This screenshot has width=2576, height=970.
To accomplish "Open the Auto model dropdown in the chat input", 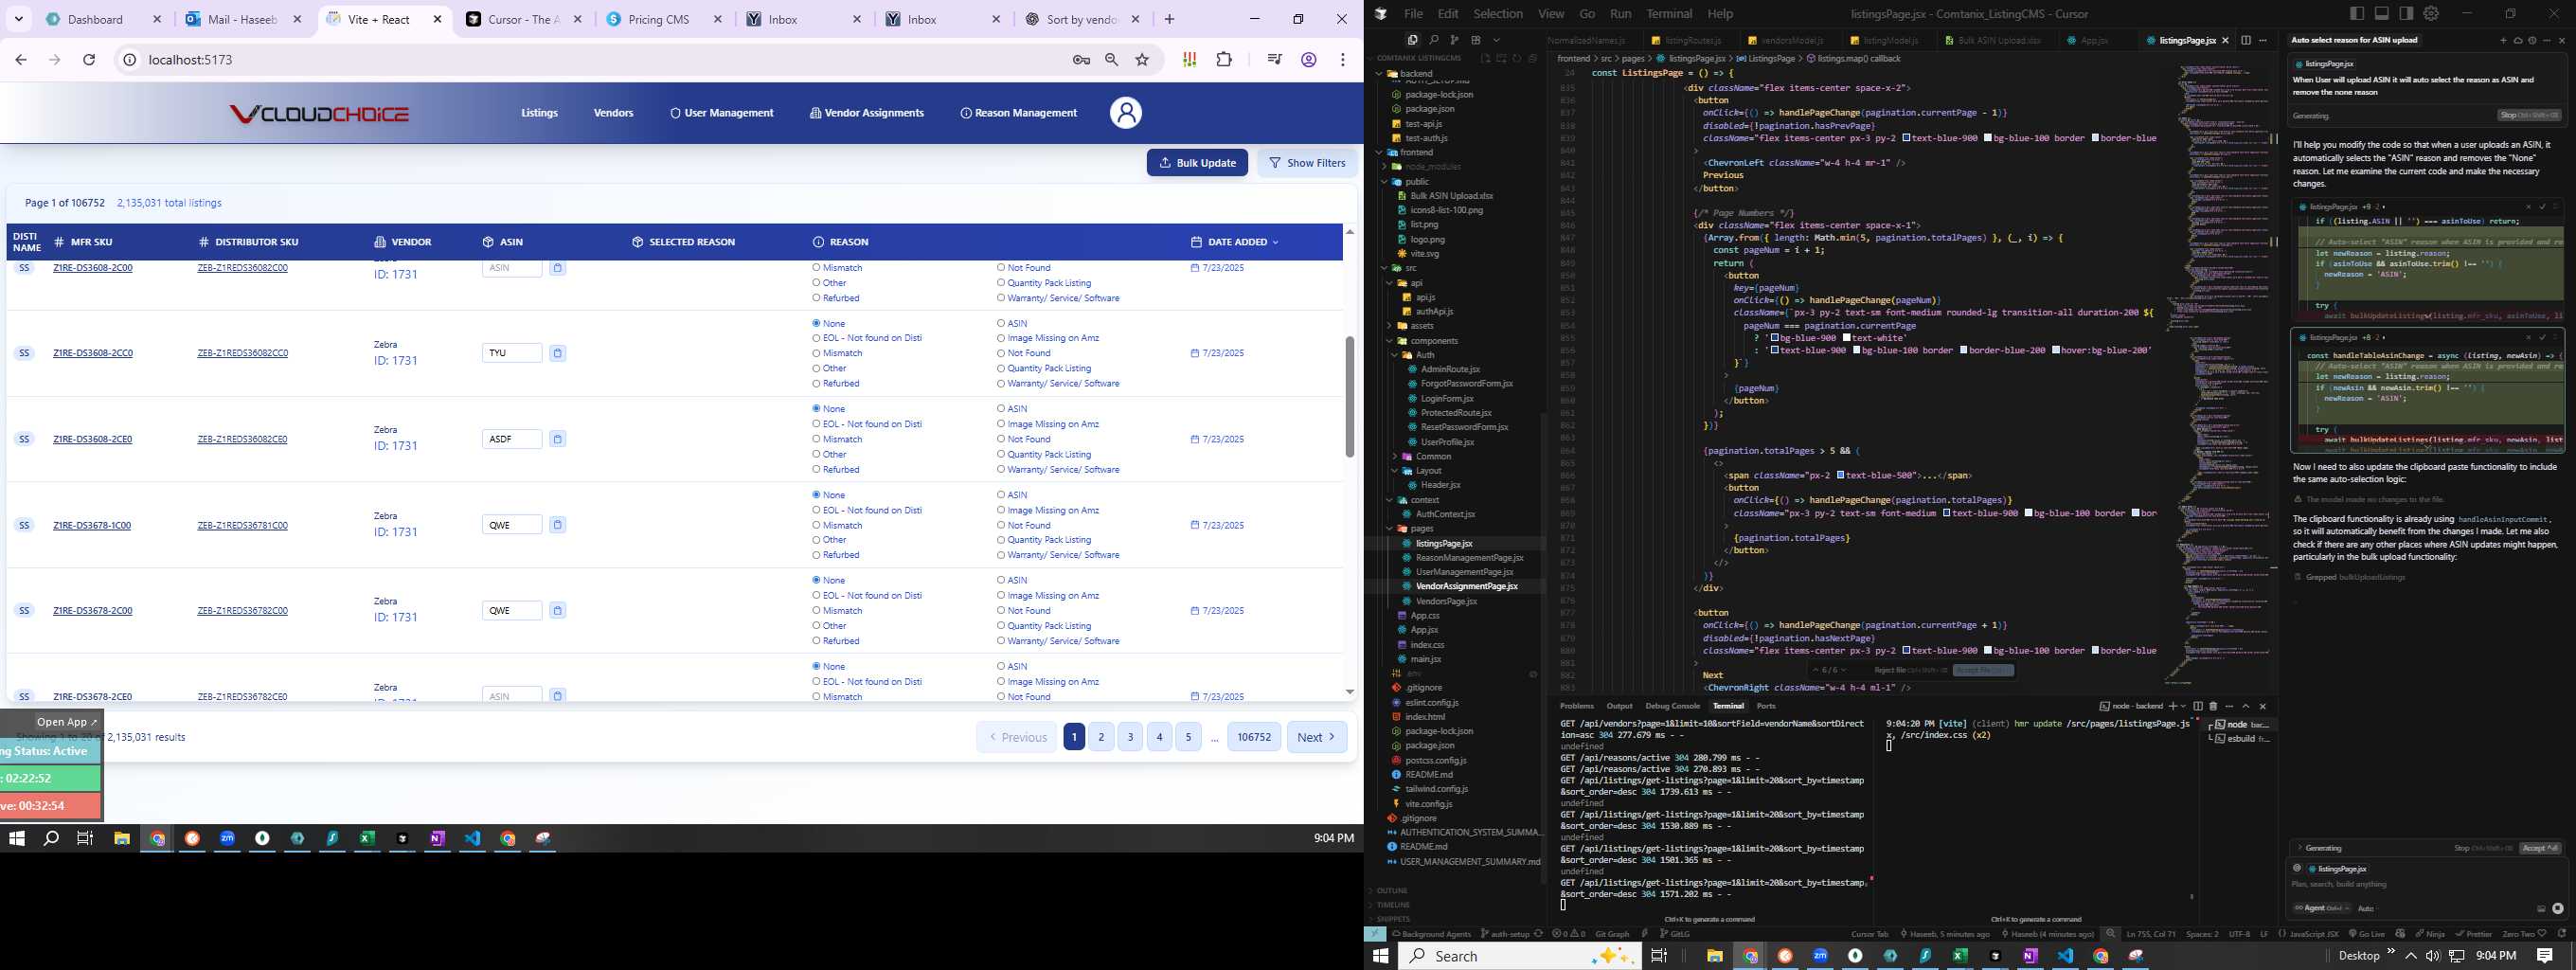I will point(2366,909).
